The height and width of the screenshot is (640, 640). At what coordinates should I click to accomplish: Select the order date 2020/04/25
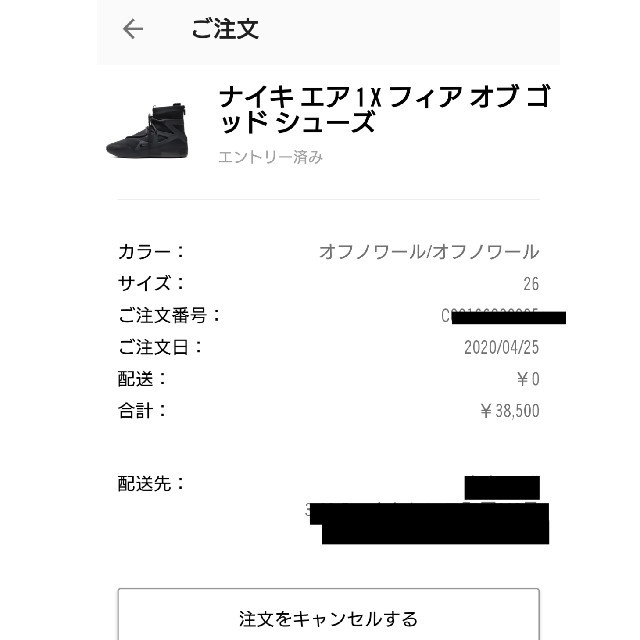(x=501, y=347)
